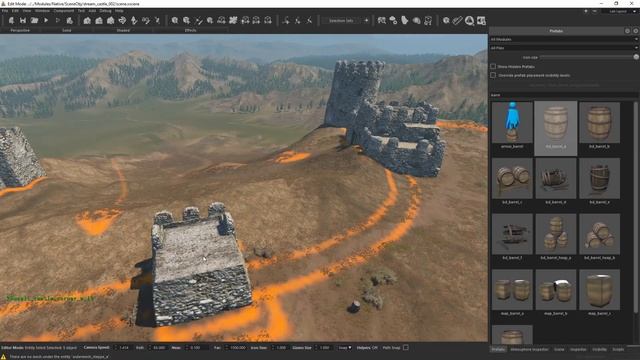
Task: Click the solid play button in toolbar
Action: tap(46, 20)
